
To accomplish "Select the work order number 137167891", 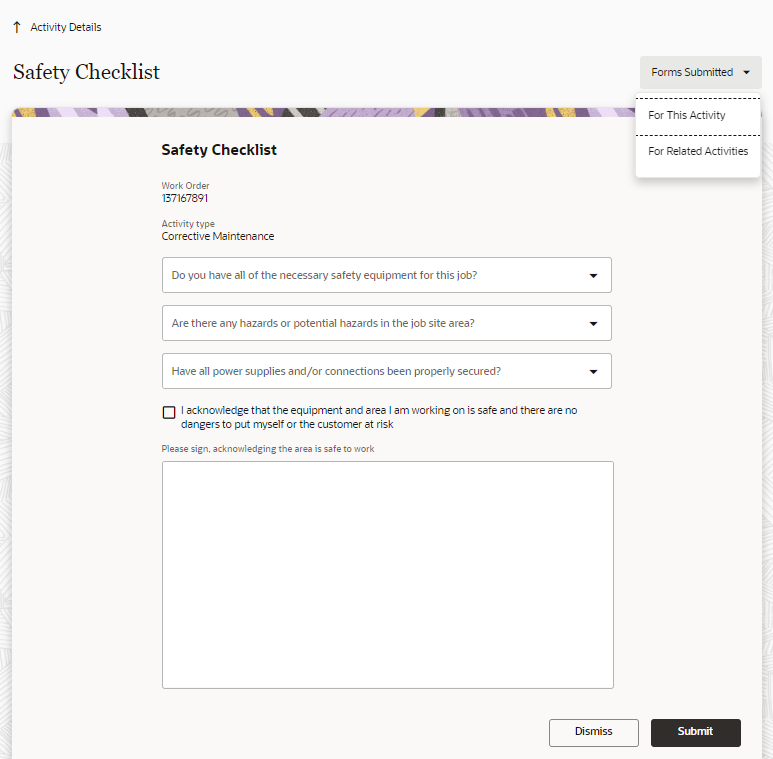I will pyautogui.click(x=185, y=198).
